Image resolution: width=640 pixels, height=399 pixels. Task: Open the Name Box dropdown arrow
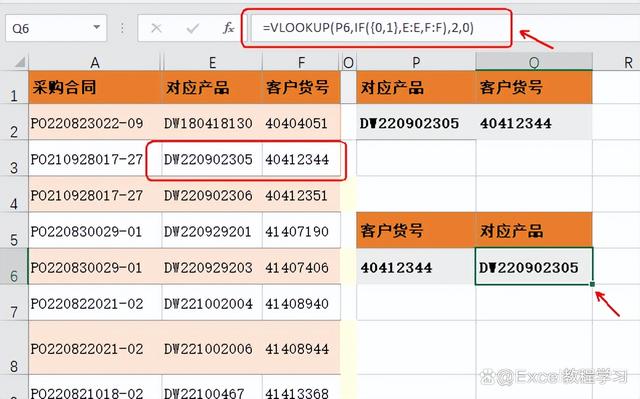pos(97,27)
